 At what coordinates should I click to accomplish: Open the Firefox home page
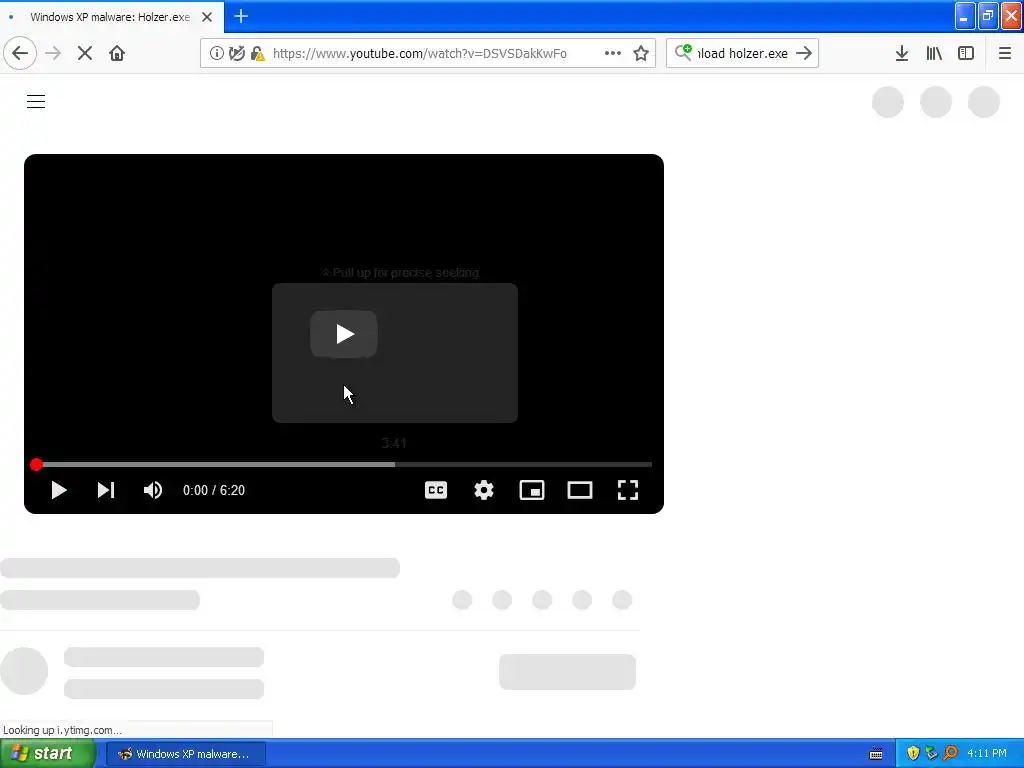117,53
